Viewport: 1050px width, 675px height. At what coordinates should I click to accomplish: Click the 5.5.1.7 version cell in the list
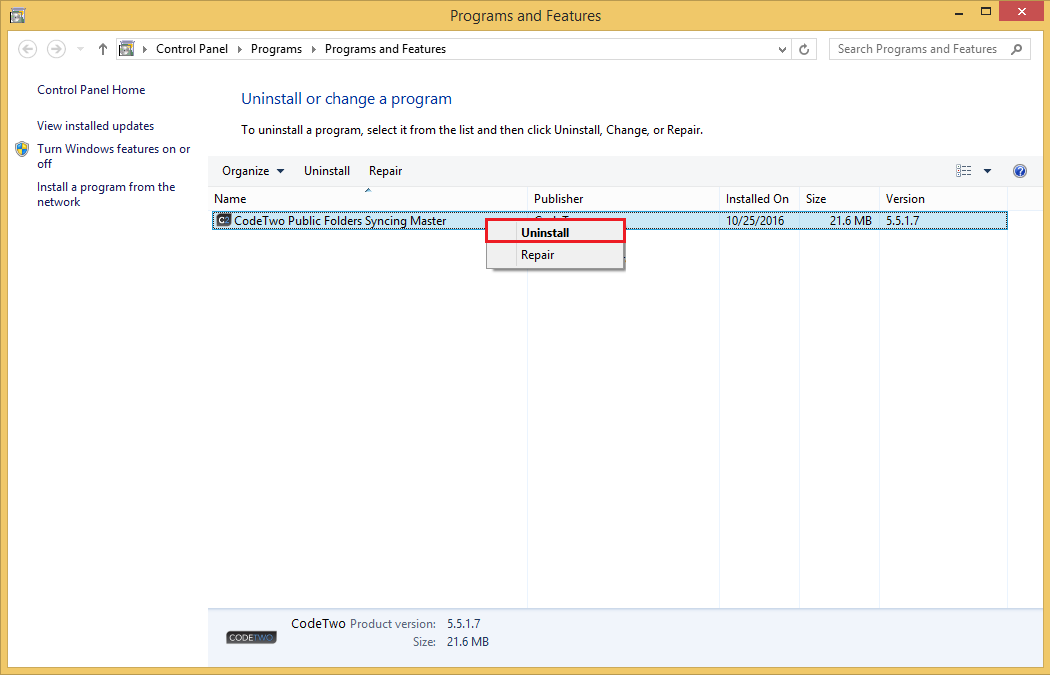click(903, 221)
